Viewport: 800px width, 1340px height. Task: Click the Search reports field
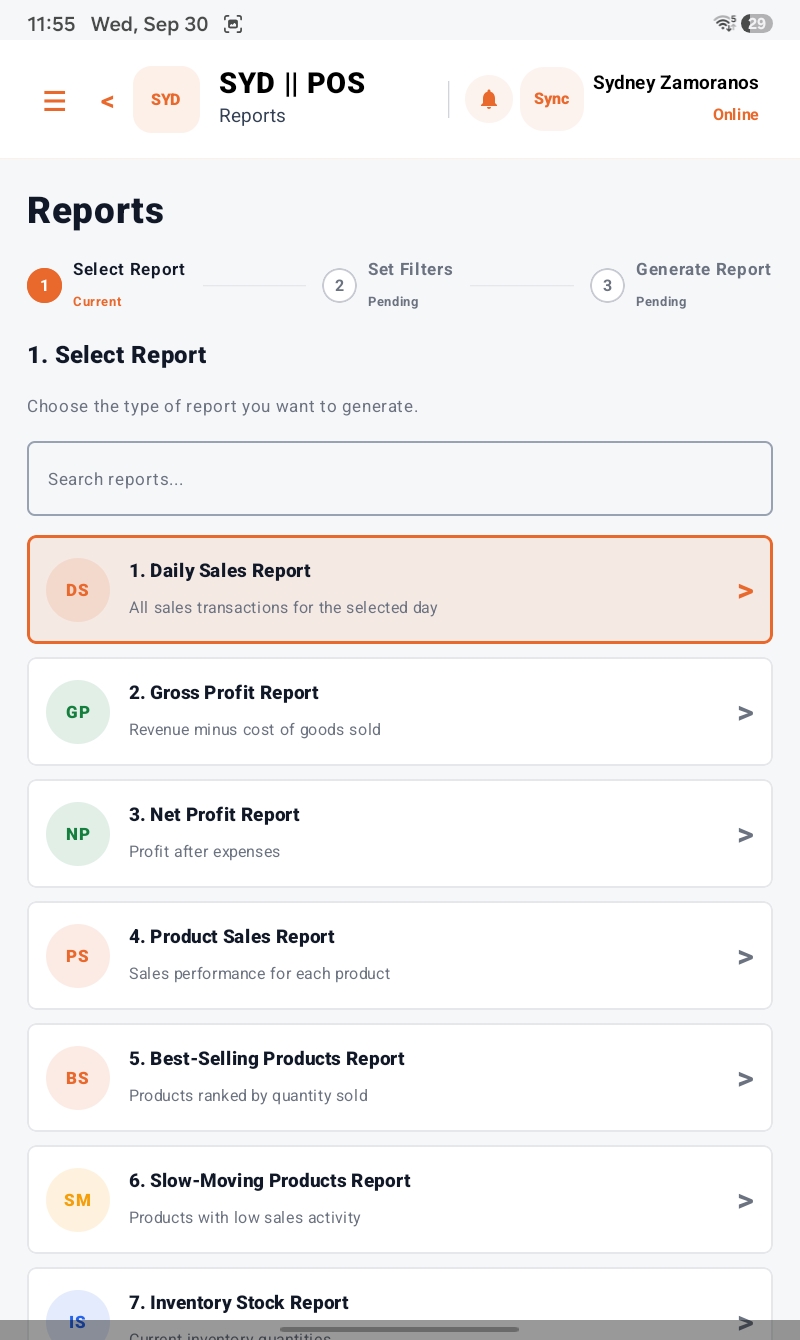400,479
